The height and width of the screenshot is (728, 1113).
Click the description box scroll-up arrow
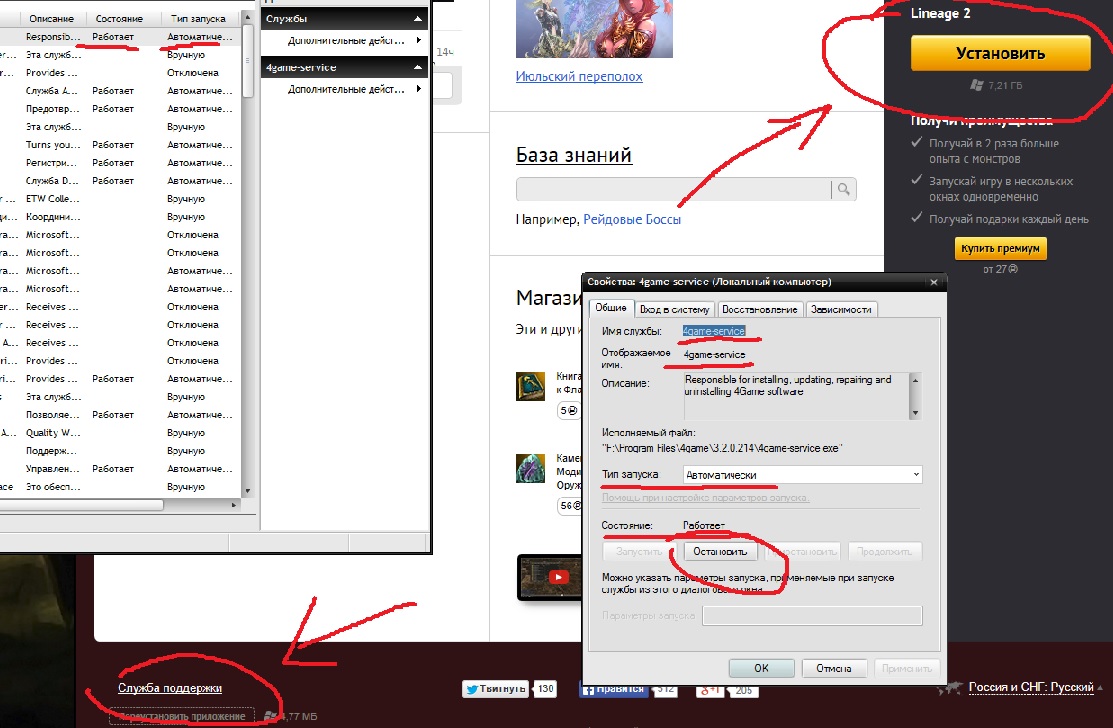915,380
